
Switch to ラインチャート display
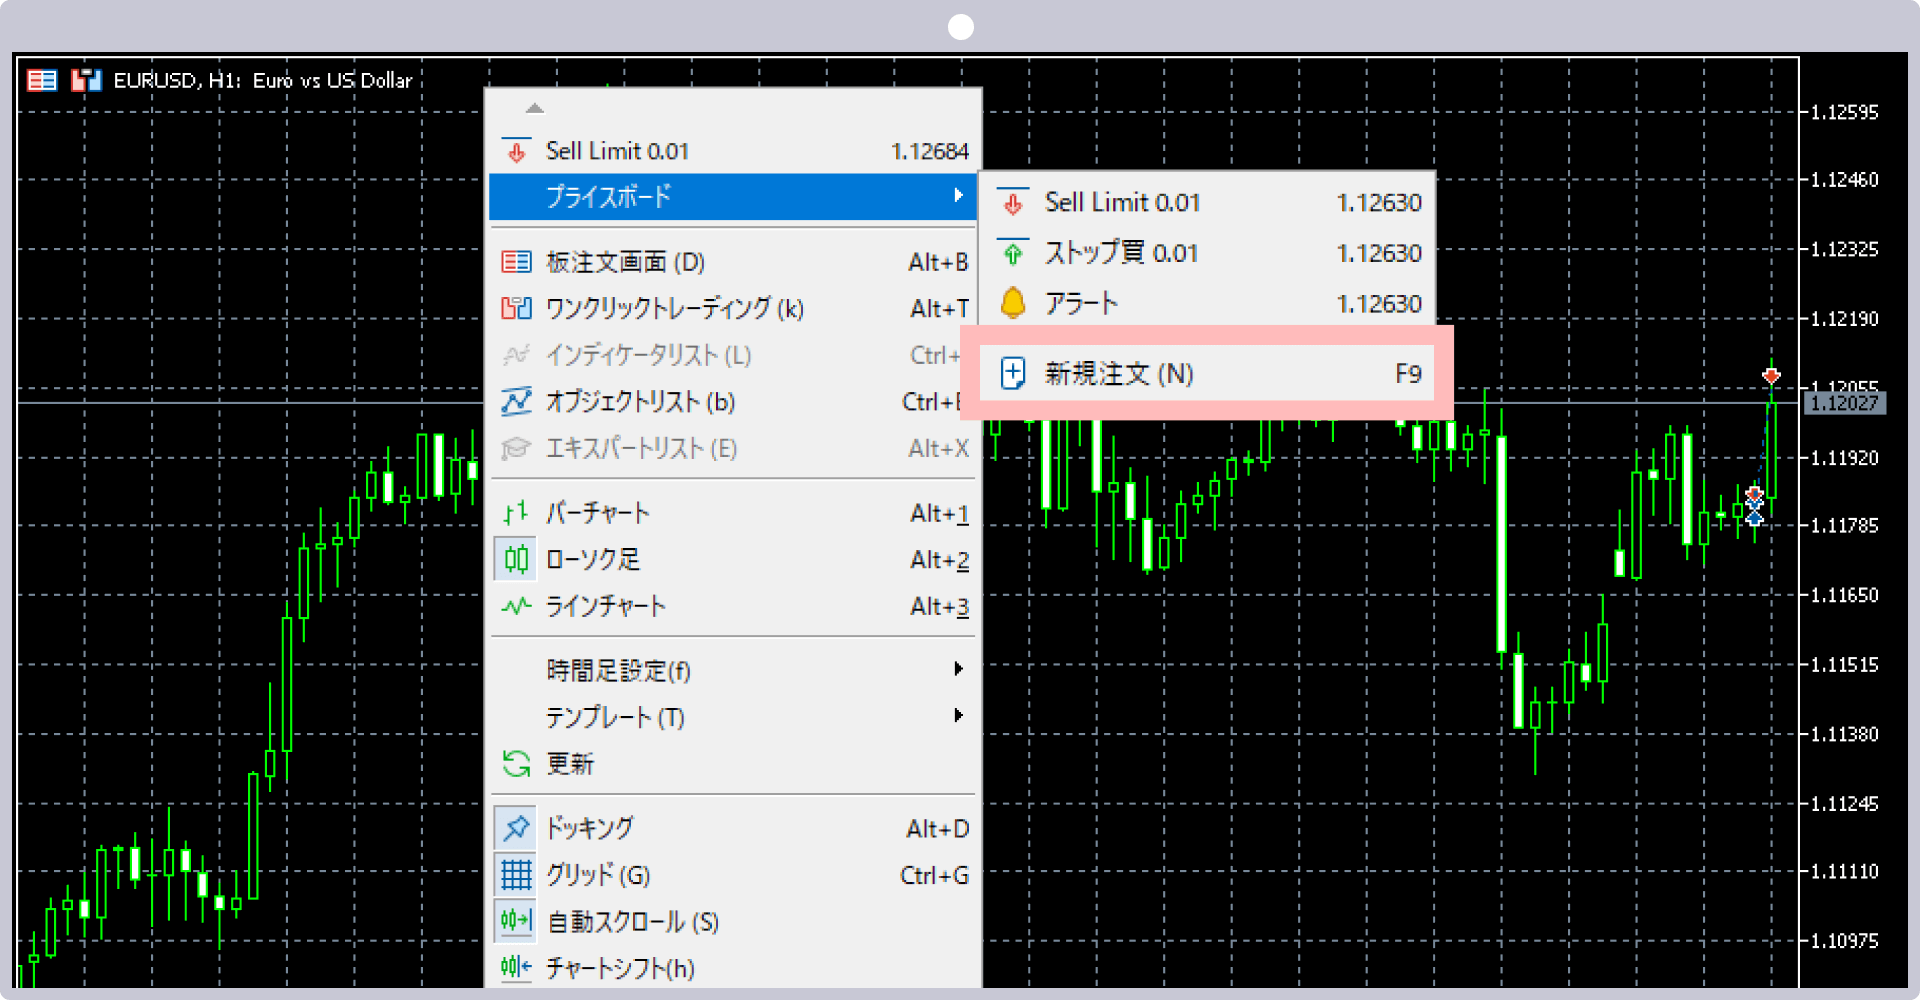(x=733, y=606)
